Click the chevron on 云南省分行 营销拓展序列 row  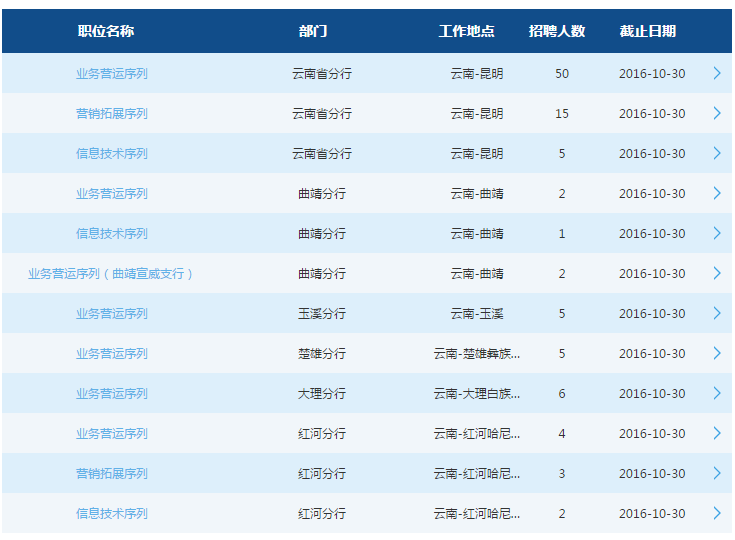(x=717, y=113)
